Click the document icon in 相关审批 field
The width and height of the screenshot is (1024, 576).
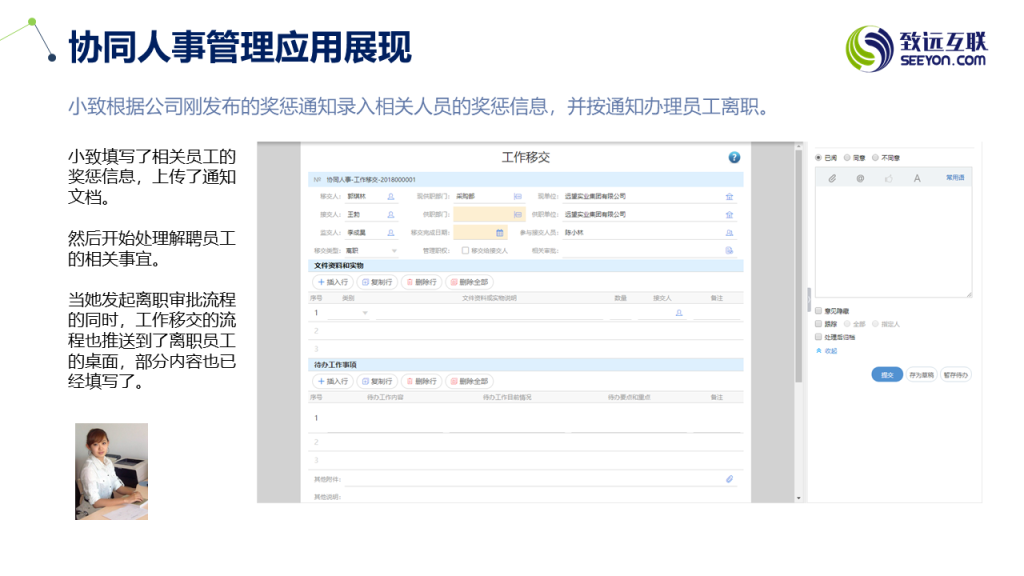729,250
